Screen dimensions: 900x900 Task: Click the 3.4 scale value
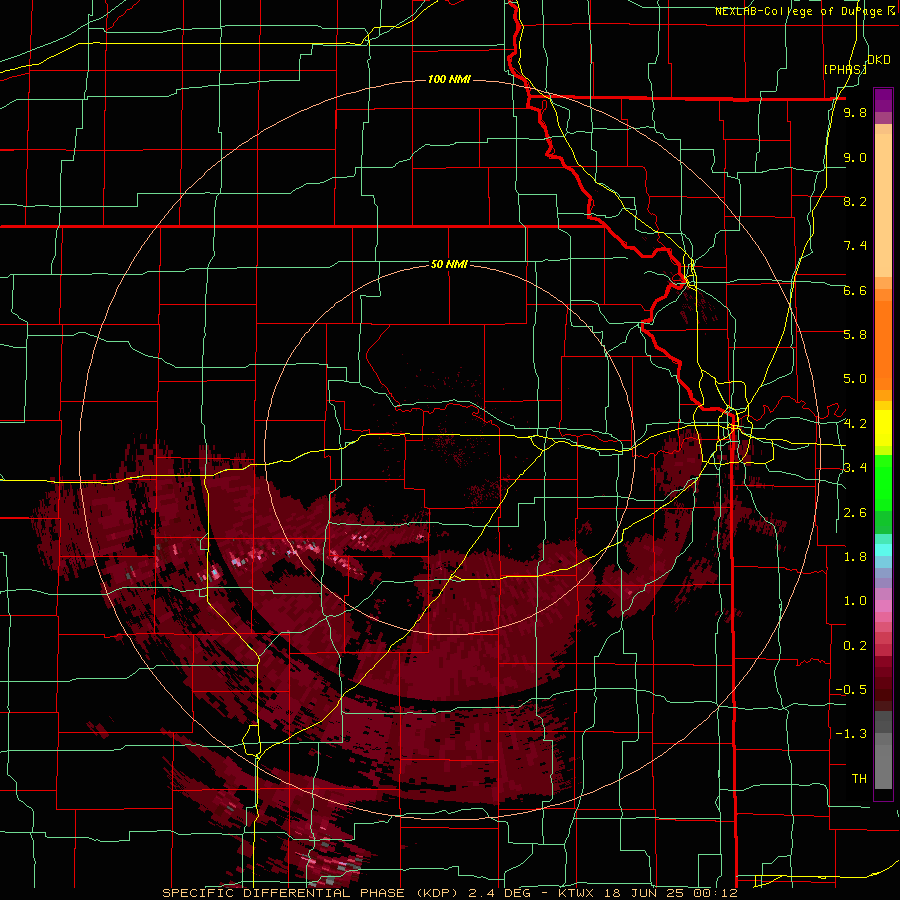pos(855,467)
